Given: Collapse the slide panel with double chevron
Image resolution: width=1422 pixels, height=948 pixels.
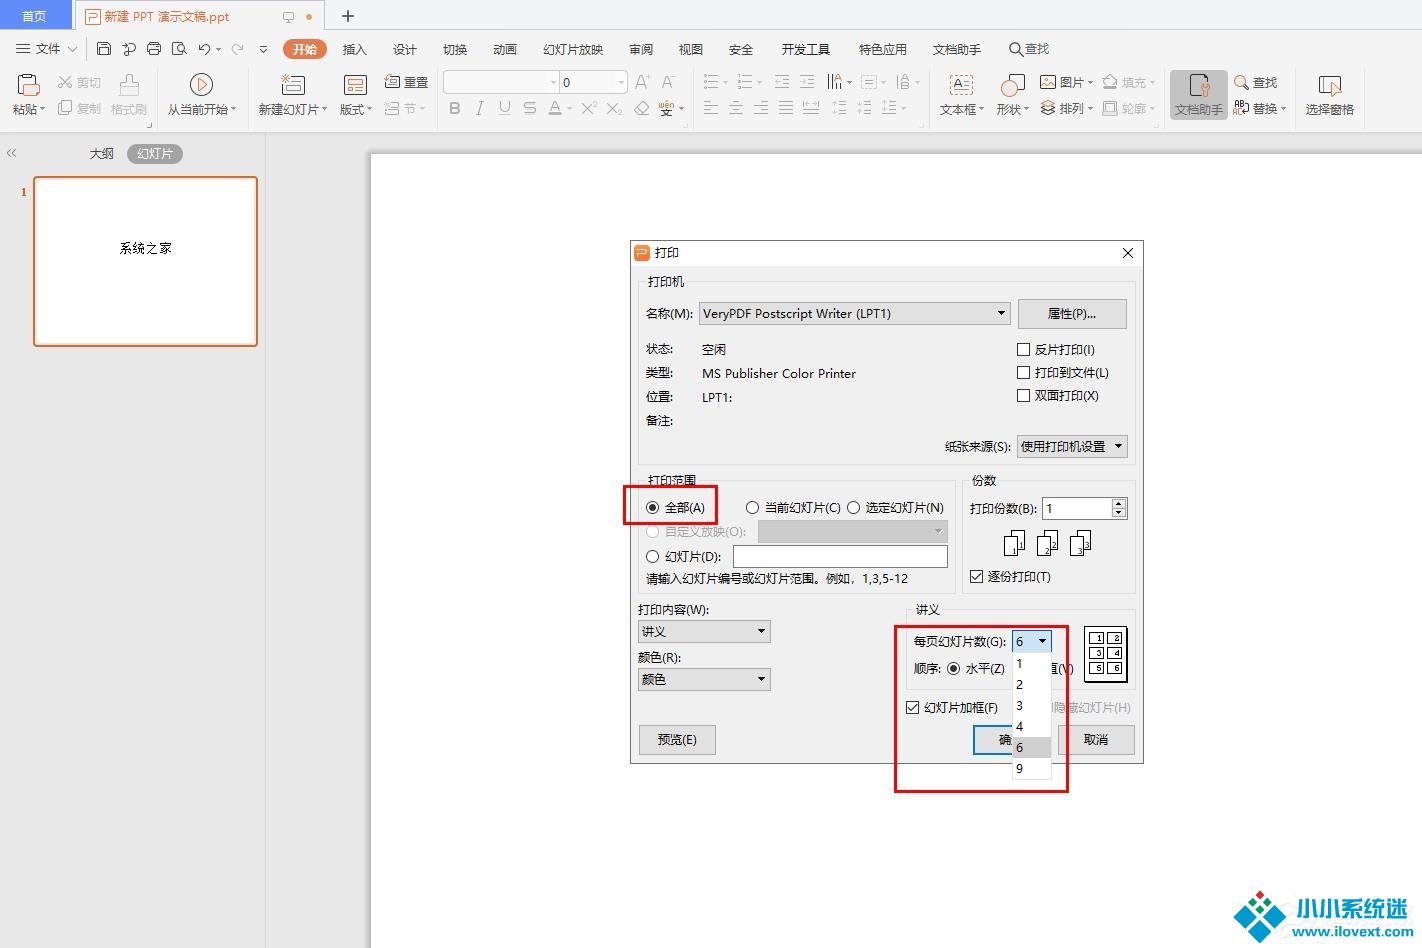Looking at the screenshot, I should (12, 153).
